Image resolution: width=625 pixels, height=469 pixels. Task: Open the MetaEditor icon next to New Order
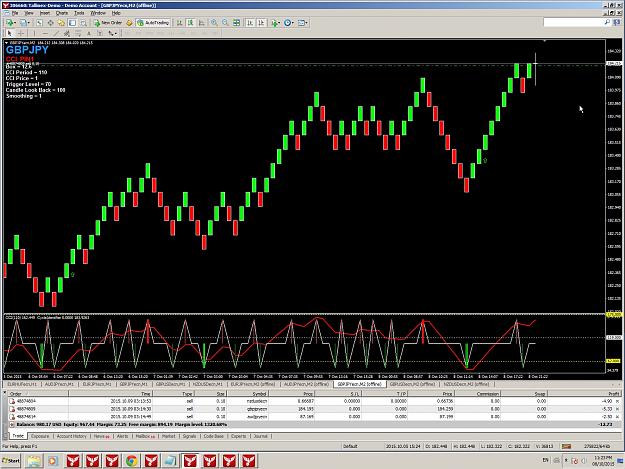click(129, 23)
